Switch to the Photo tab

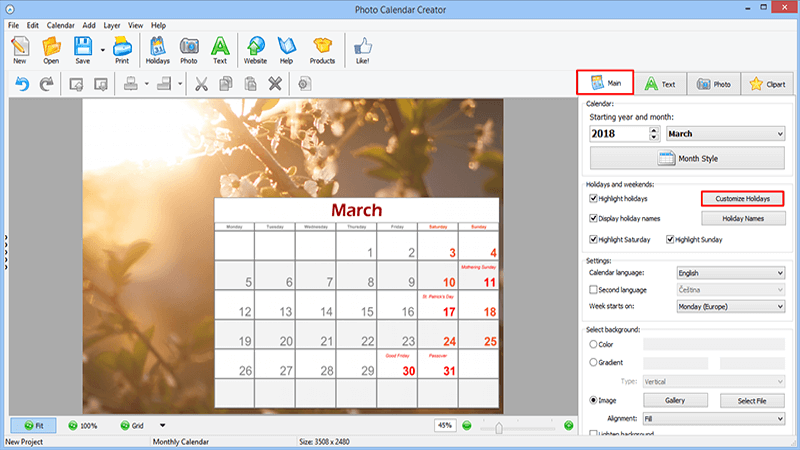coord(713,84)
